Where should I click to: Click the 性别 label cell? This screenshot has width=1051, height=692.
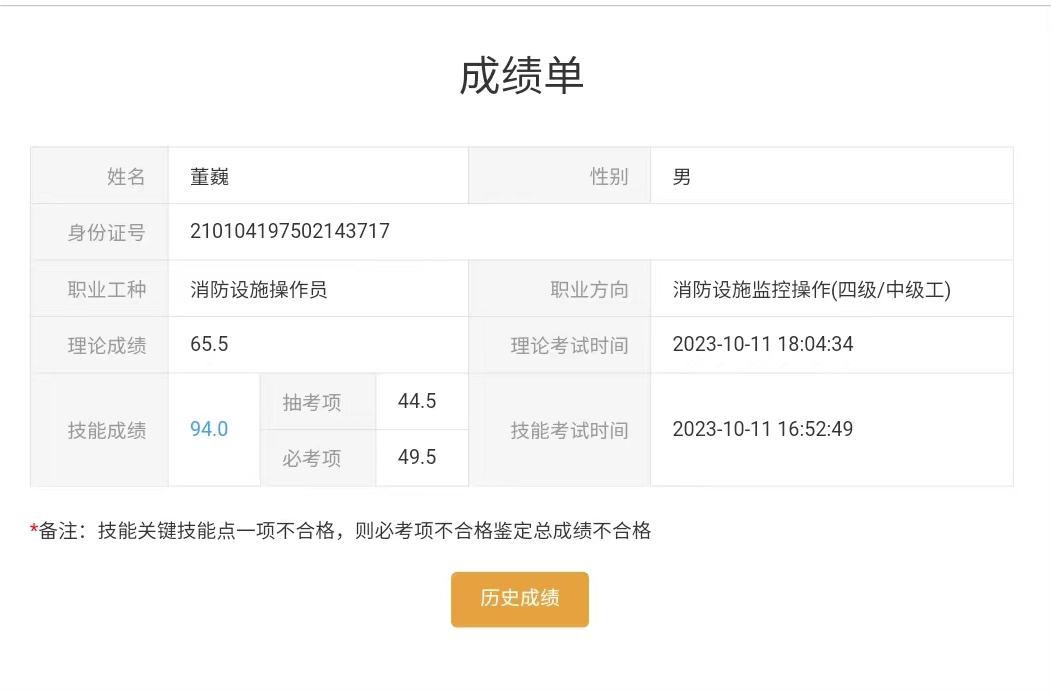559,176
